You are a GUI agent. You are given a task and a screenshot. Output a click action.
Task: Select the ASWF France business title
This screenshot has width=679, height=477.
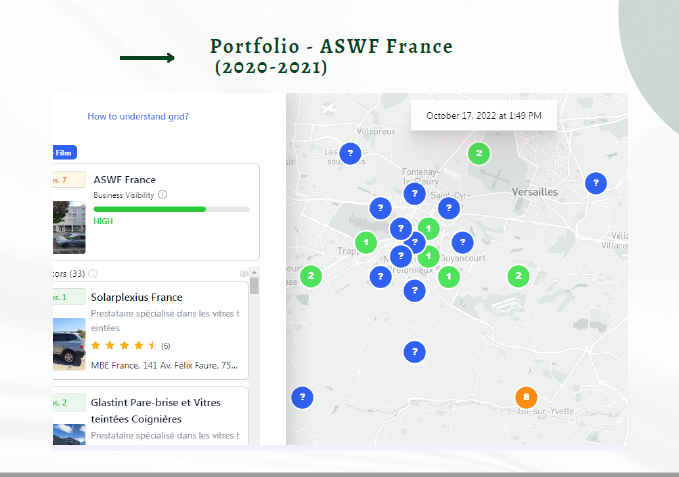pos(124,180)
